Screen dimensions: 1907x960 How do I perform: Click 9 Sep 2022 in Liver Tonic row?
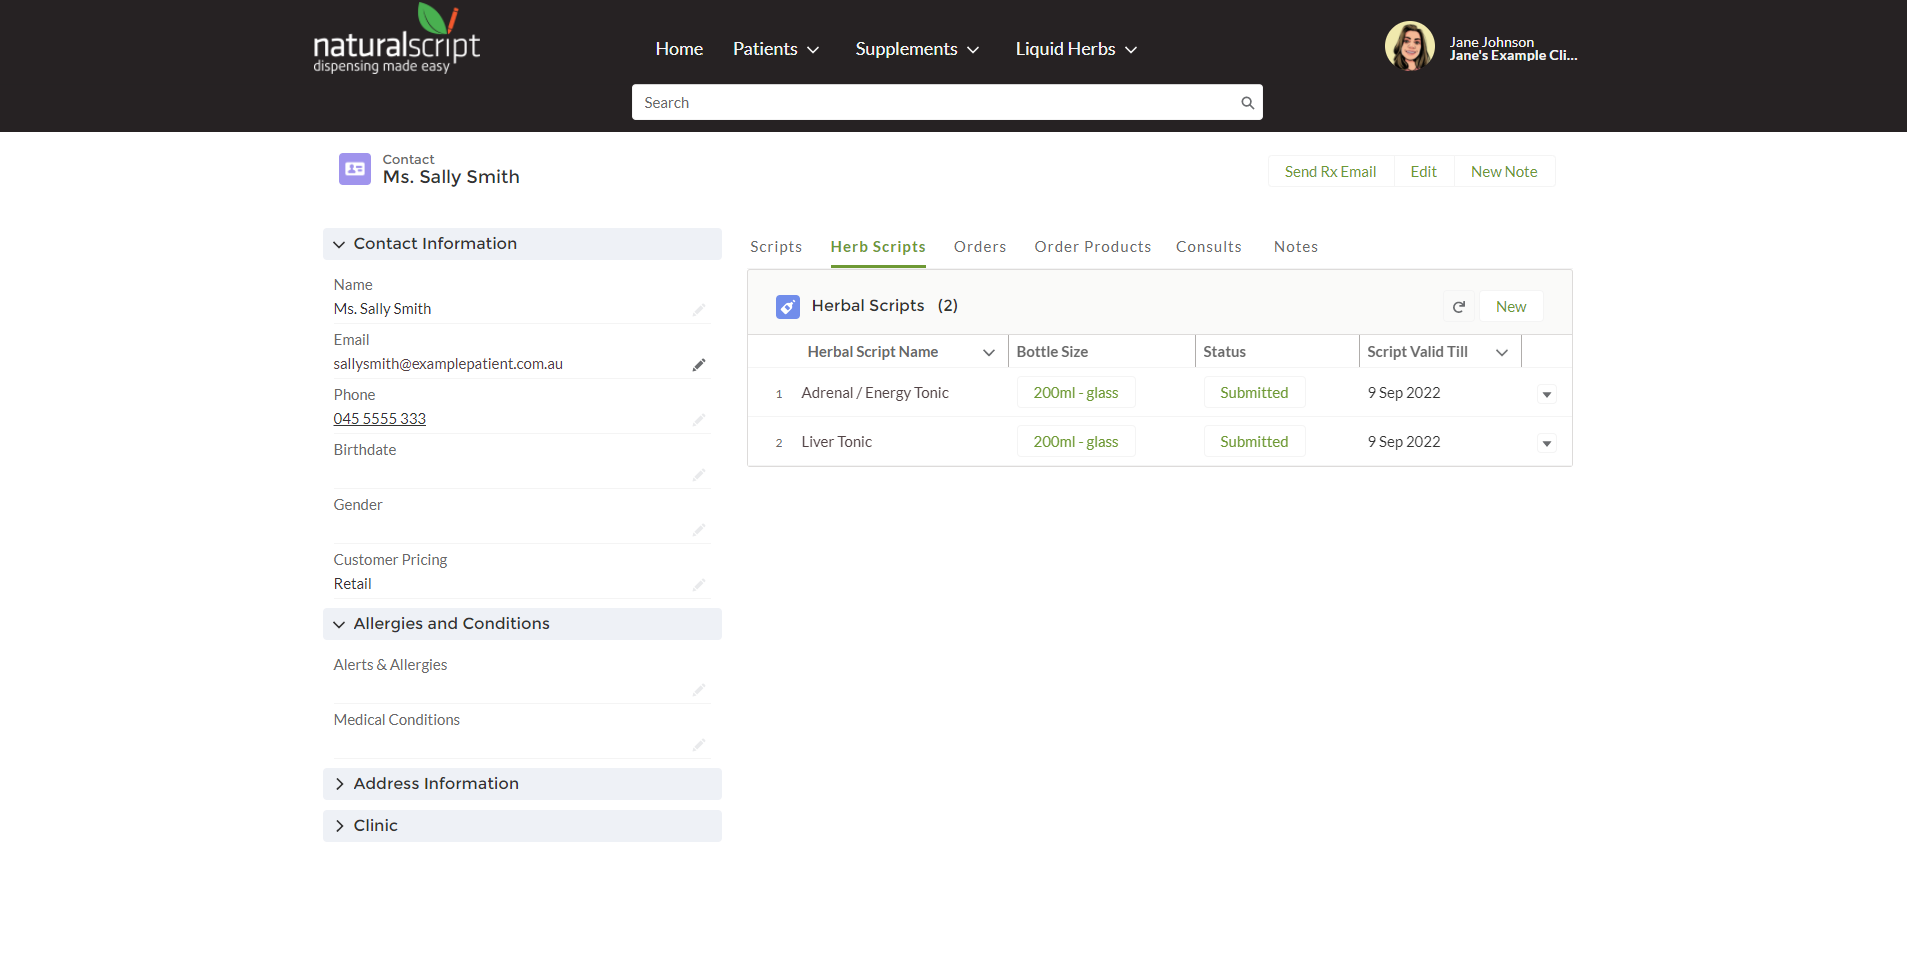coord(1404,442)
